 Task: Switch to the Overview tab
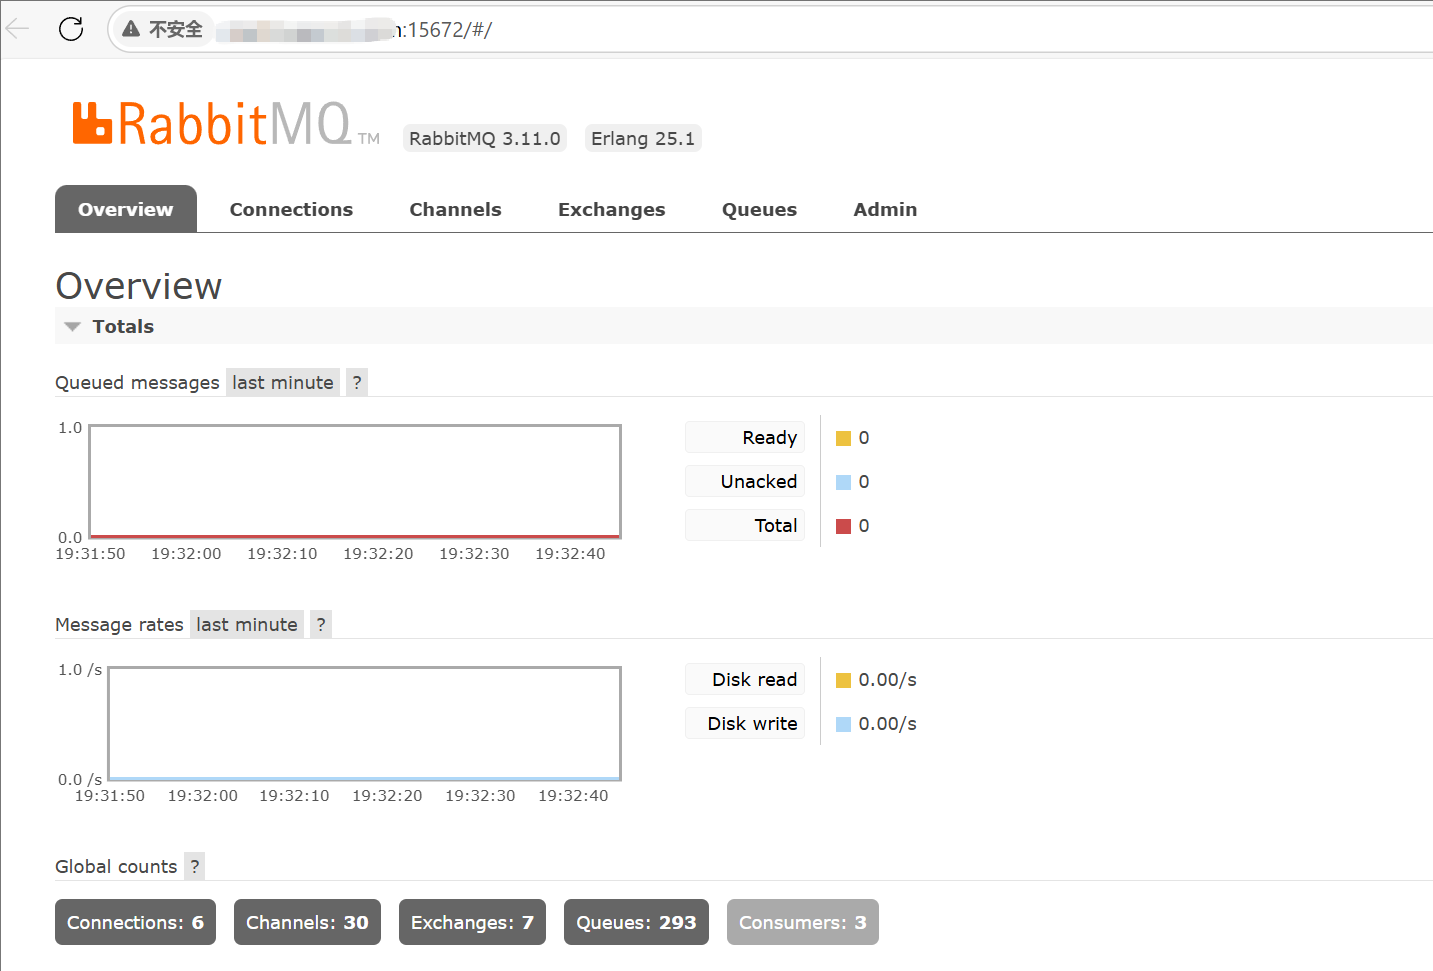(x=126, y=209)
